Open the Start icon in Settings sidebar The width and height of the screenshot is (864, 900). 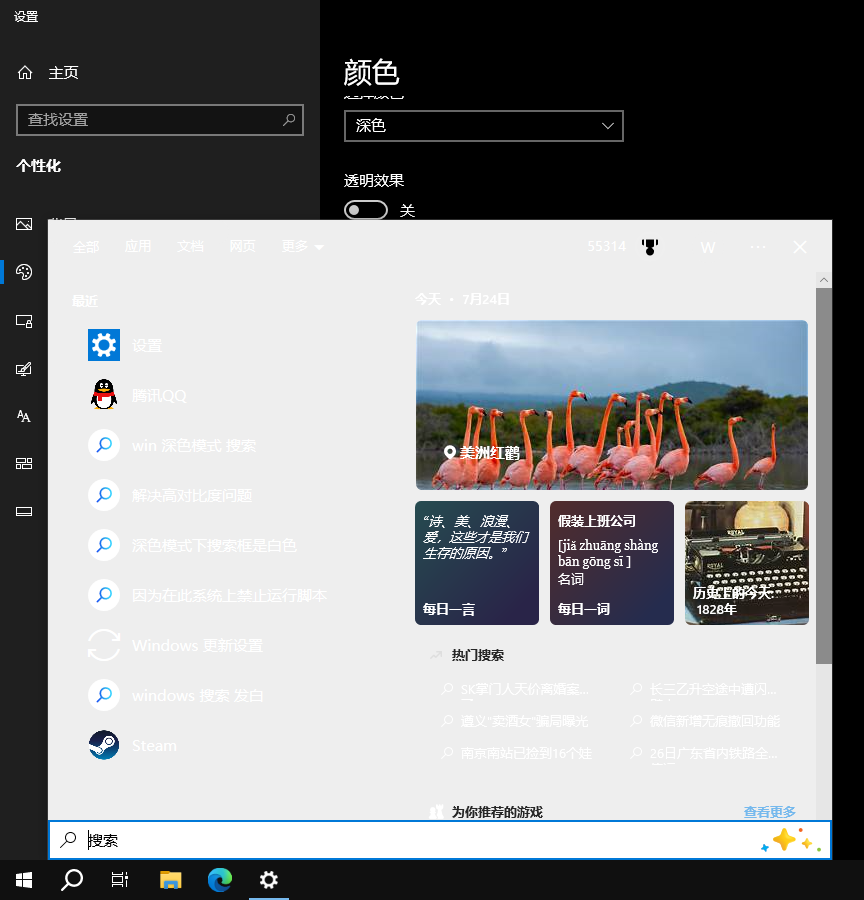(x=24, y=463)
